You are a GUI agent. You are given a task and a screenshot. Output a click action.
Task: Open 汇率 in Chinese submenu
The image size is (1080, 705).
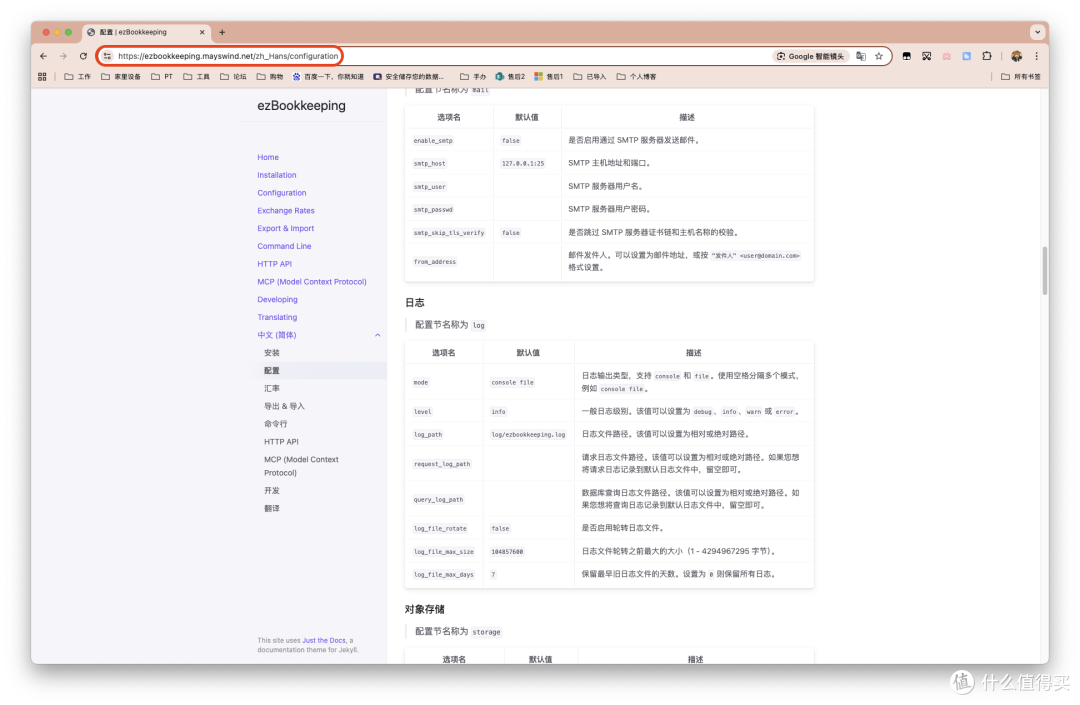[x=272, y=389]
